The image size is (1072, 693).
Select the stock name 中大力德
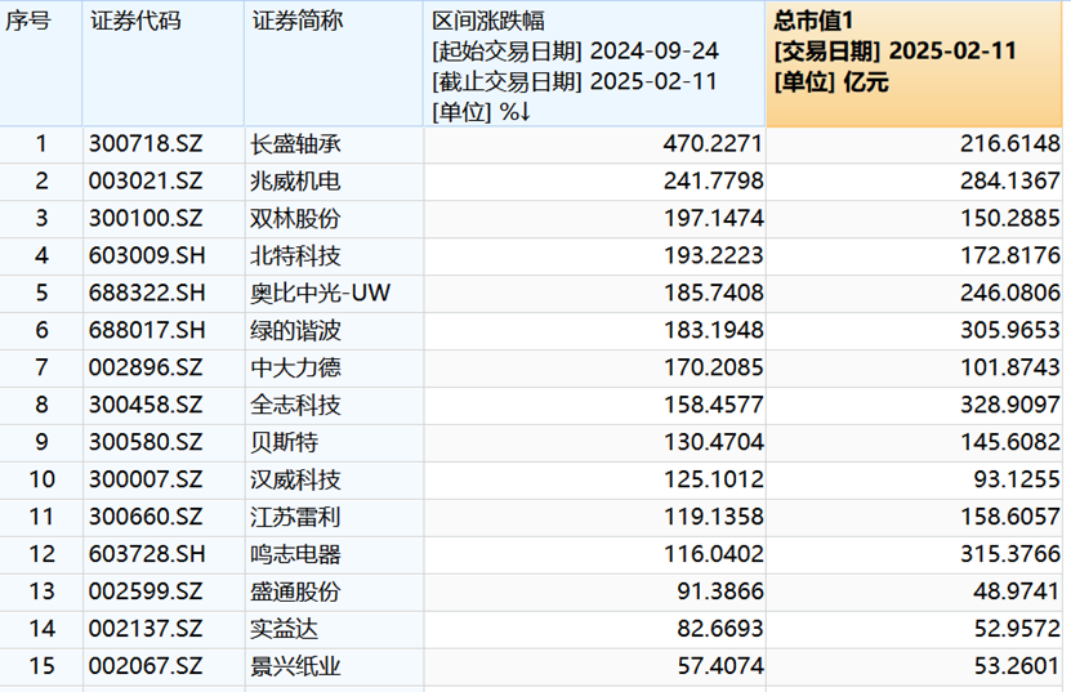[x=295, y=368]
